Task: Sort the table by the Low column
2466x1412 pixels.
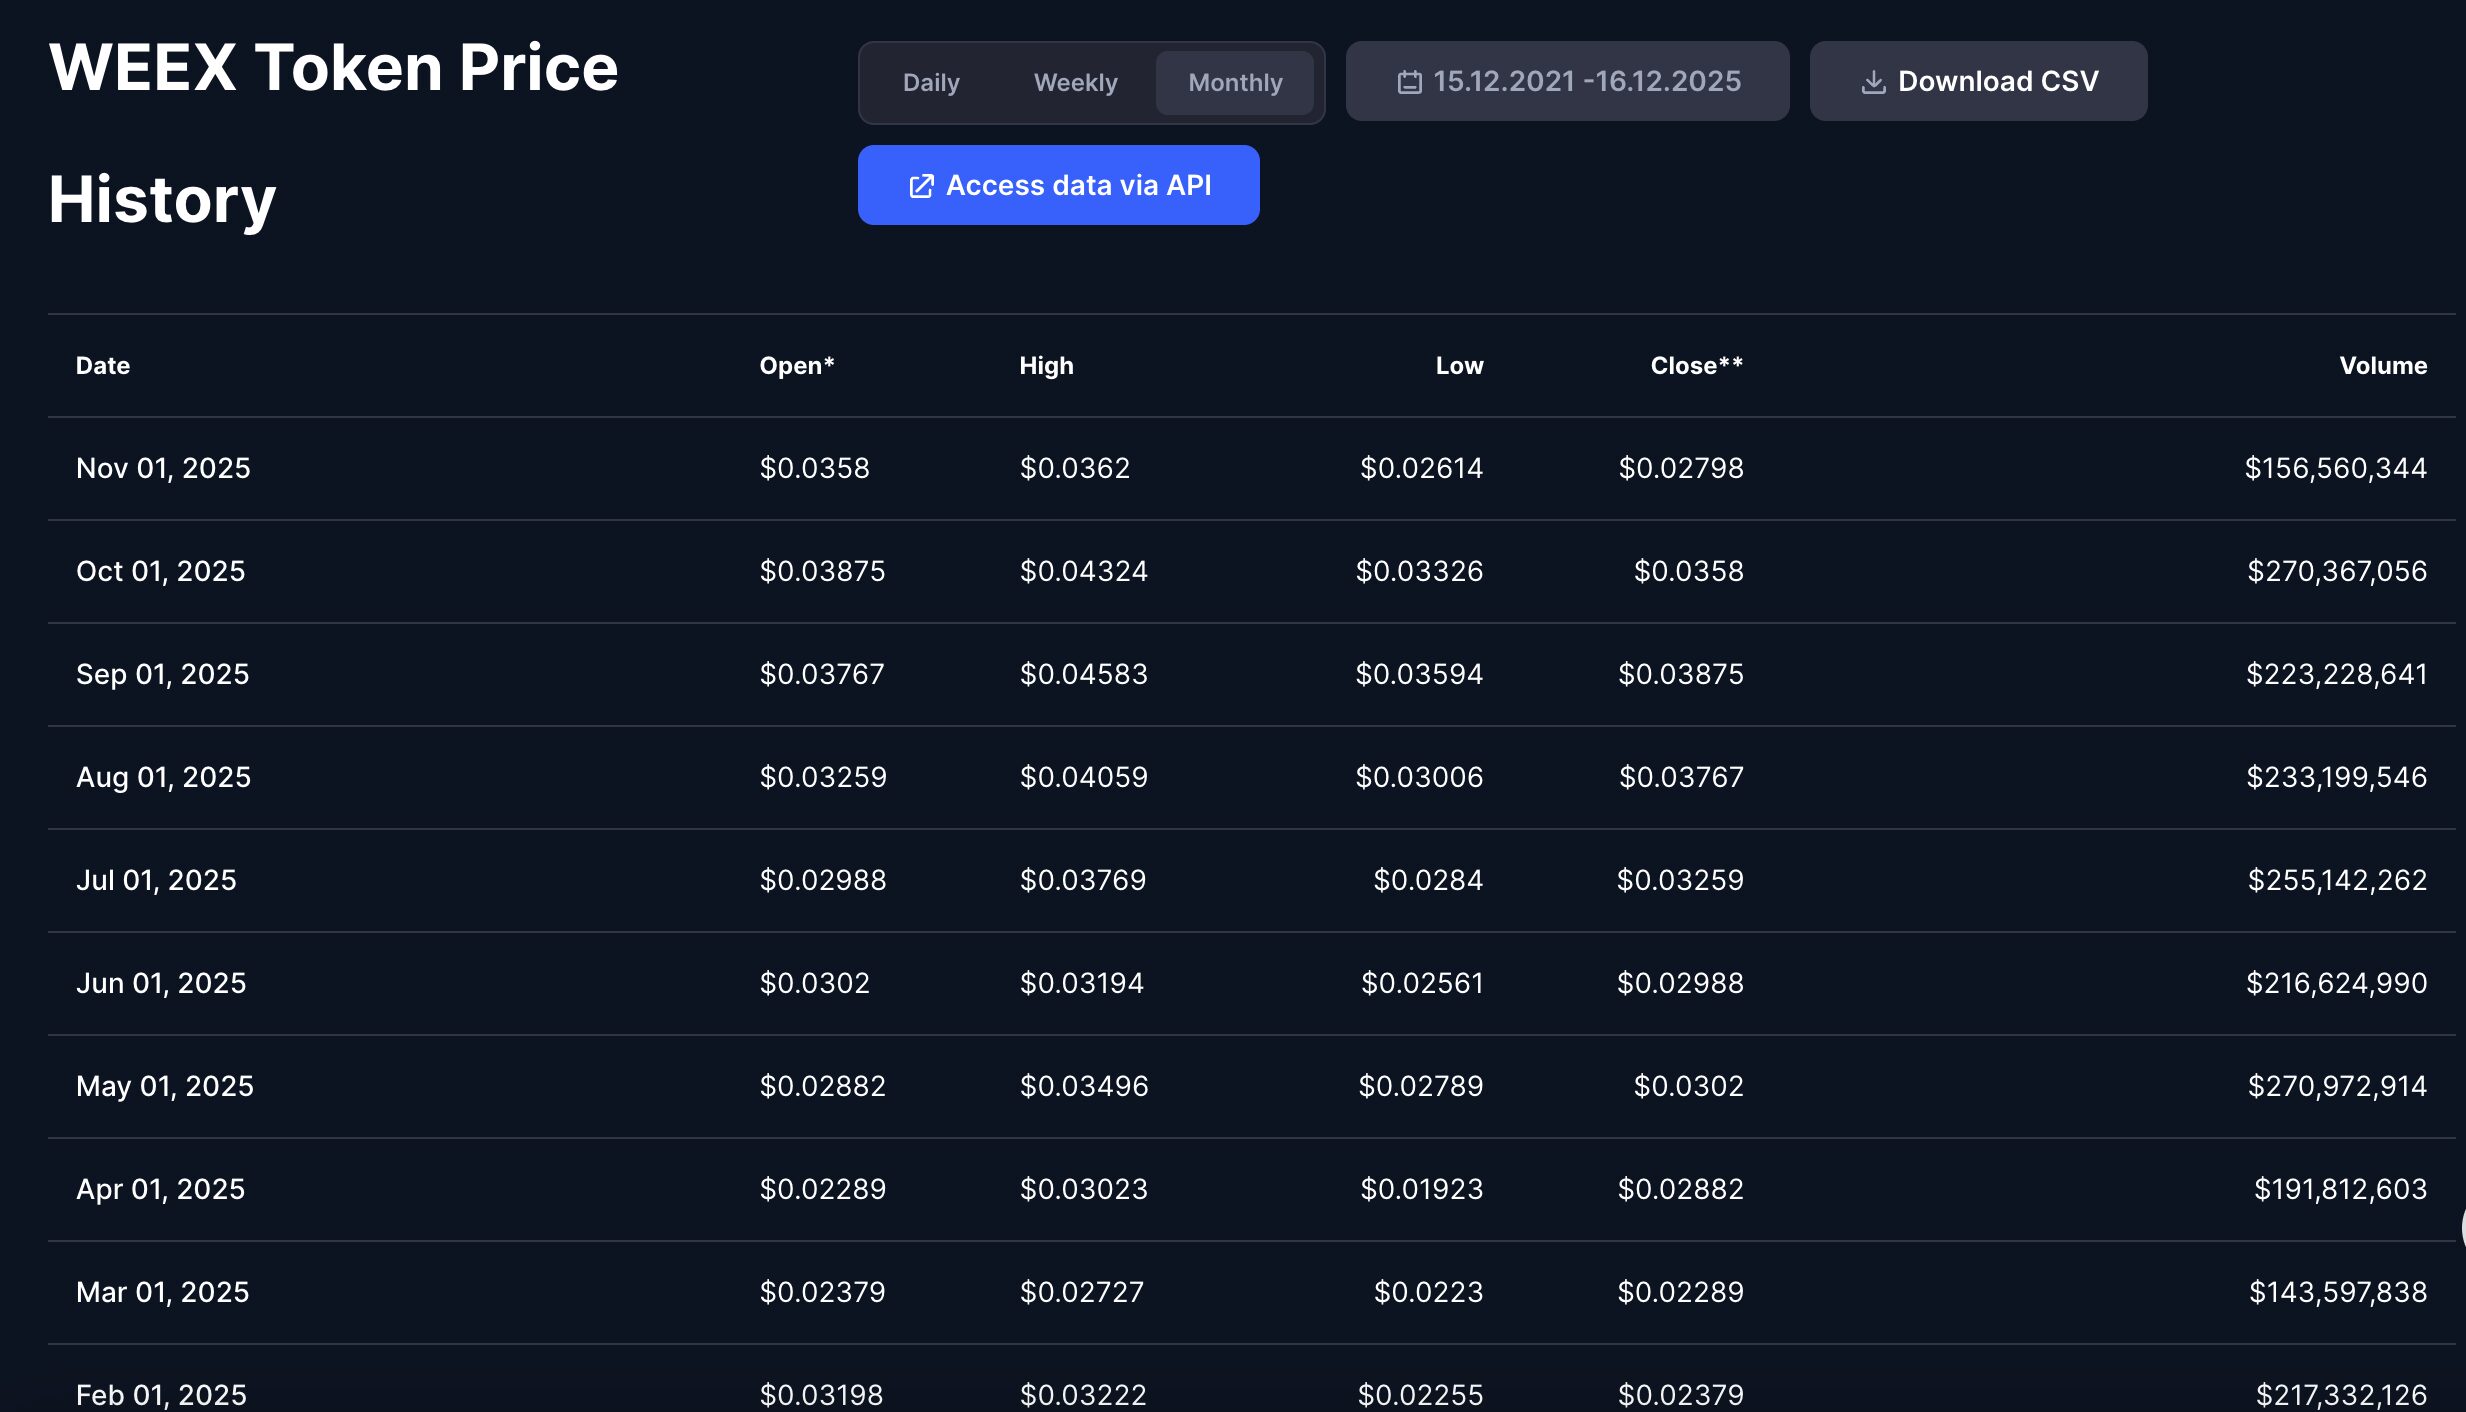Action: coord(1458,365)
